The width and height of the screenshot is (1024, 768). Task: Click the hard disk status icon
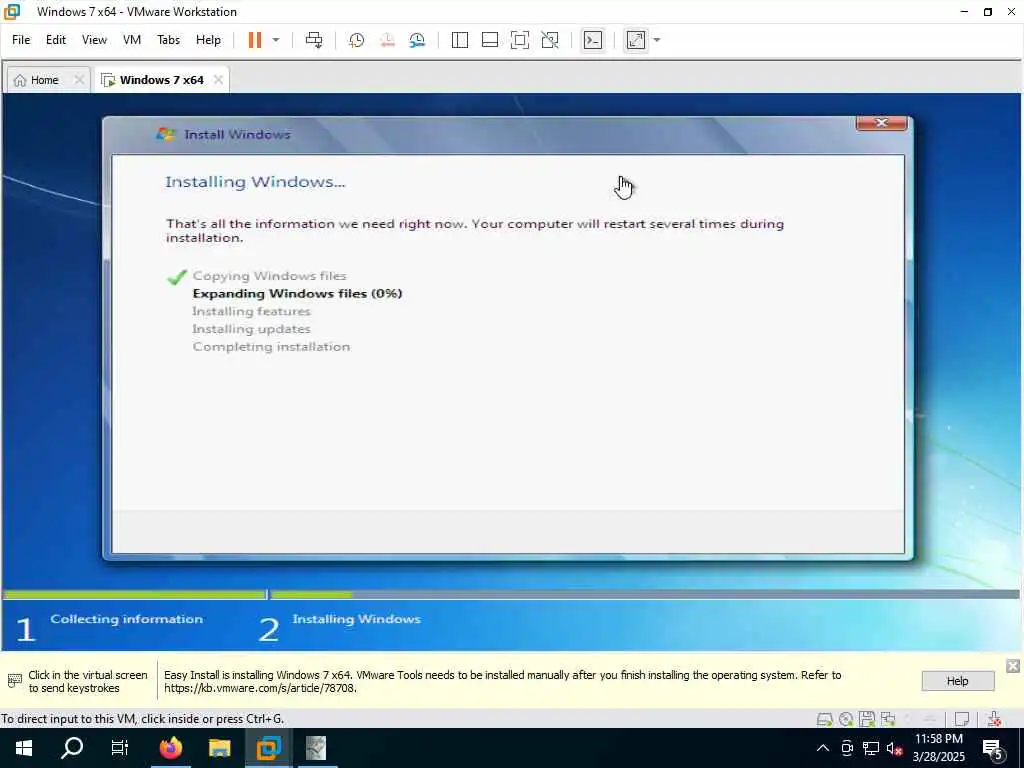click(825, 719)
